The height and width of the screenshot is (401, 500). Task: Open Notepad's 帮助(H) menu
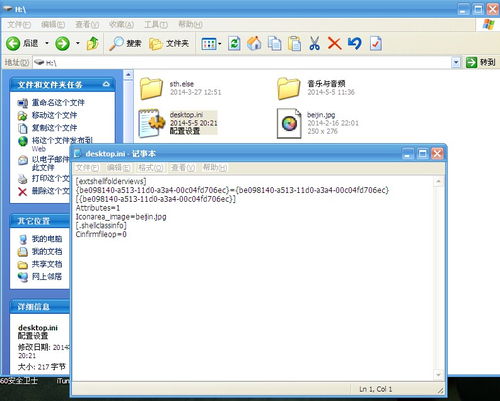point(215,168)
